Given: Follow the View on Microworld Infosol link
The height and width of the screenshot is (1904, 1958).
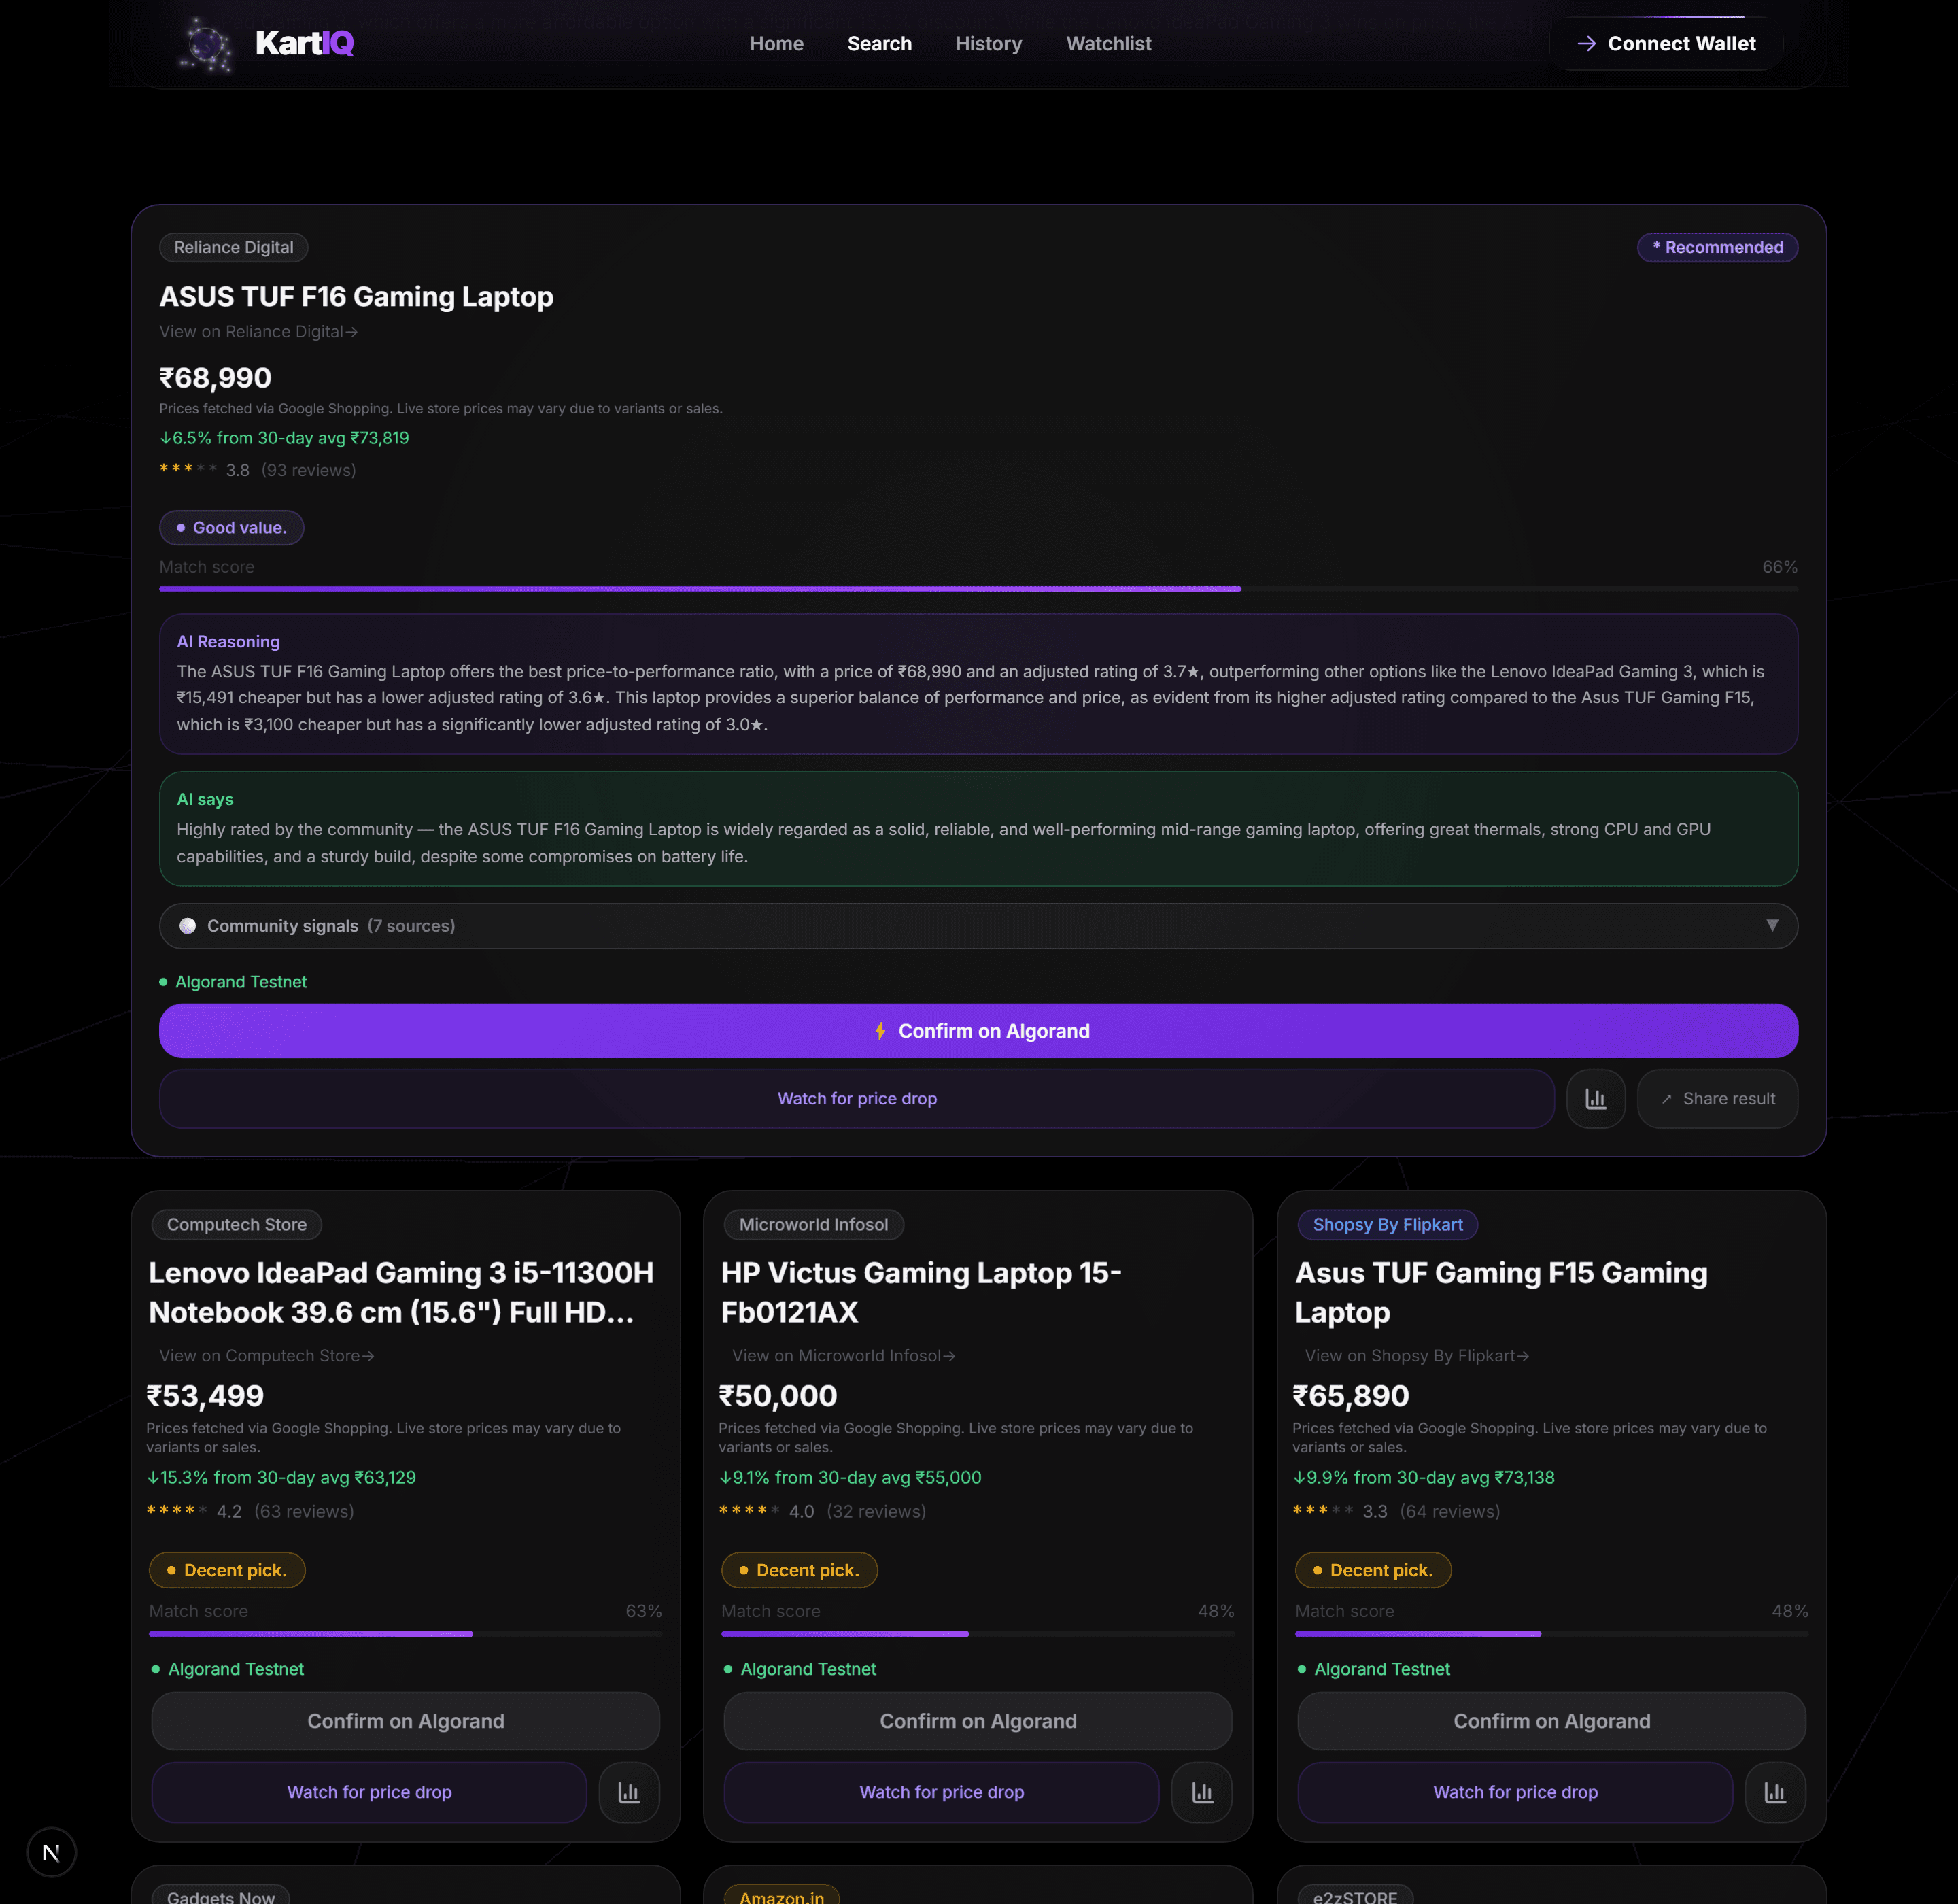Looking at the screenshot, I should click(843, 1356).
